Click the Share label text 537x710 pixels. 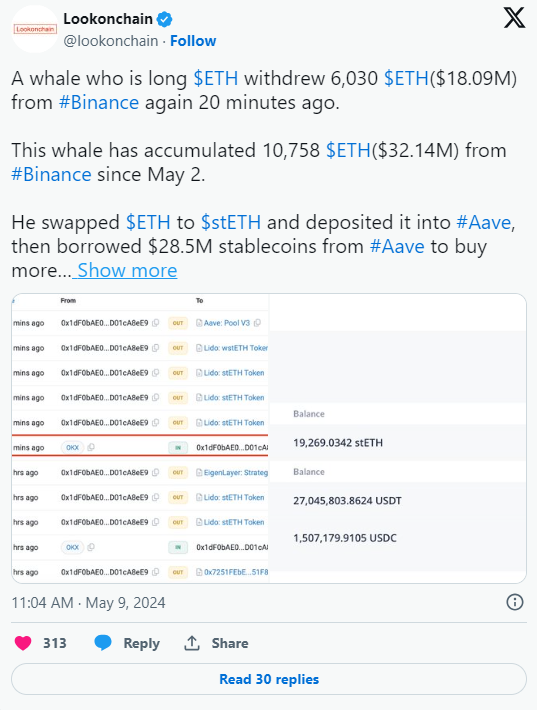230,643
